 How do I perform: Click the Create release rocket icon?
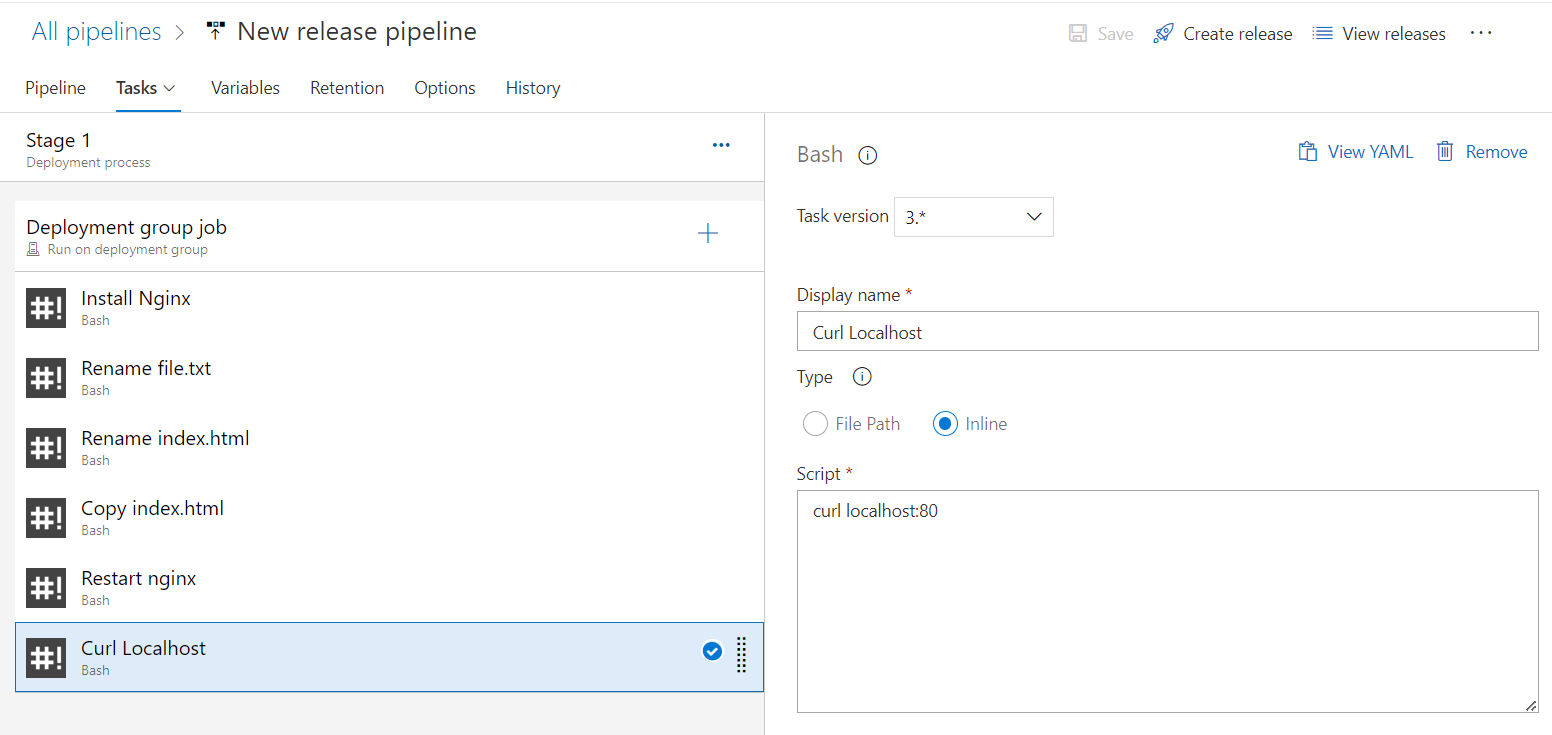[1163, 34]
